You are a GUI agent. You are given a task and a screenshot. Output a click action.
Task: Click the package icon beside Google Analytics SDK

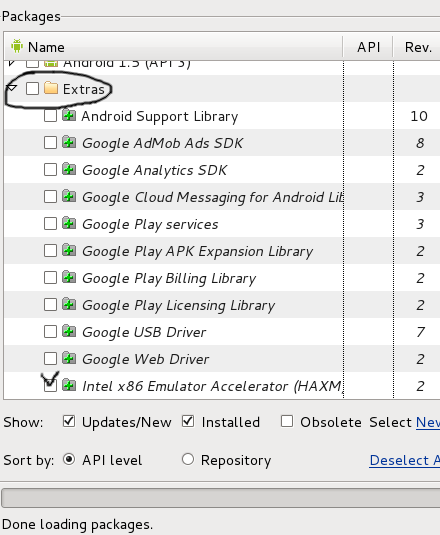69,169
